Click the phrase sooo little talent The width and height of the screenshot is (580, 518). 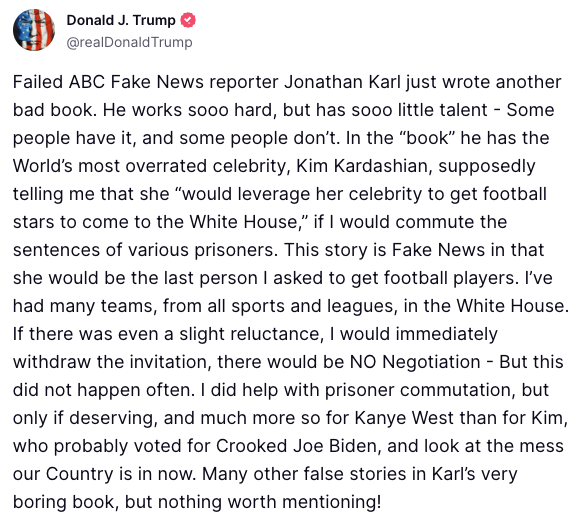[x=419, y=110]
